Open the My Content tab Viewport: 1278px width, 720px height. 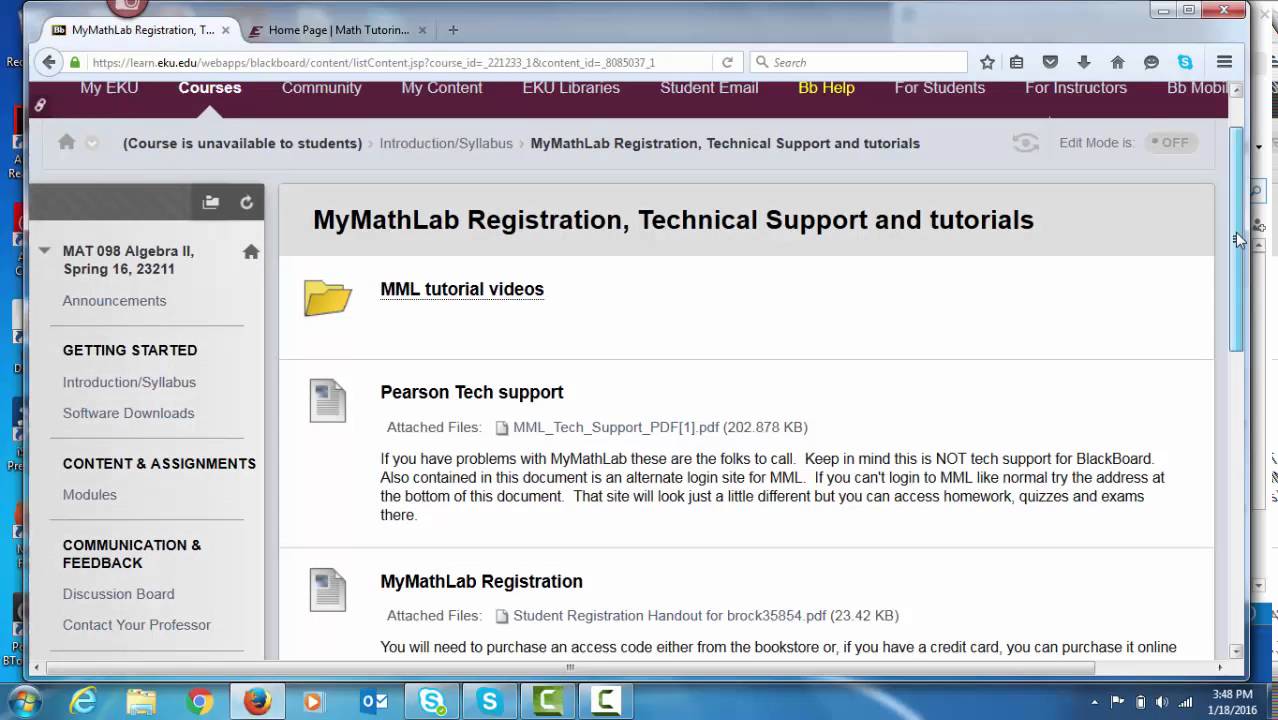442,88
